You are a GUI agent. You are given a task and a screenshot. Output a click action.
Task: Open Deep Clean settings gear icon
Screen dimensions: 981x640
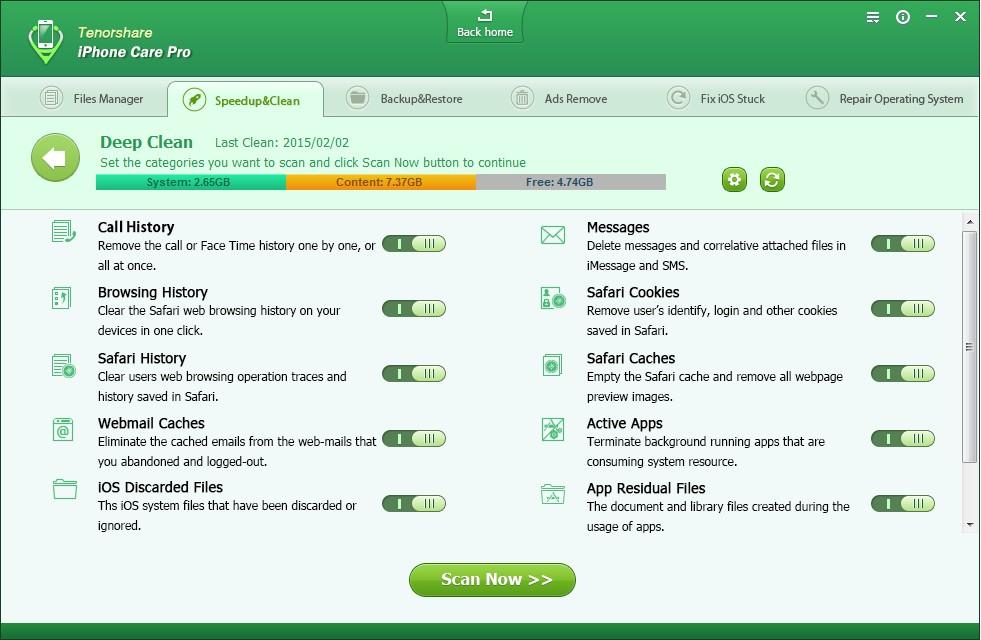click(x=734, y=180)
